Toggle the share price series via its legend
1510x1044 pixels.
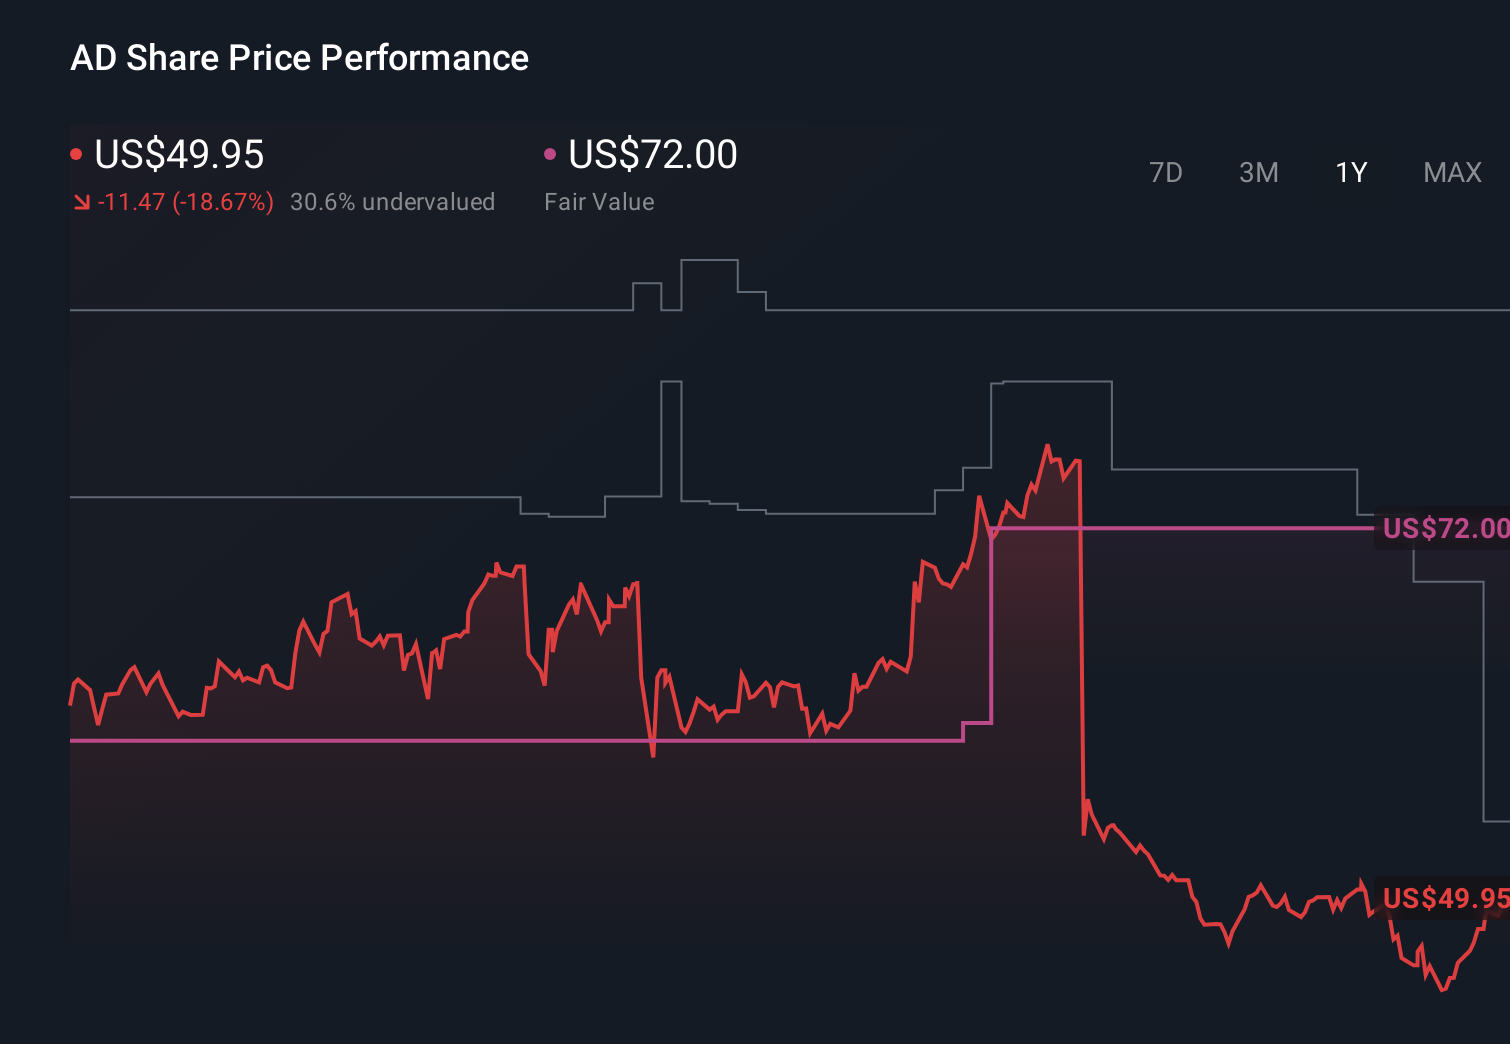point(178,153)
